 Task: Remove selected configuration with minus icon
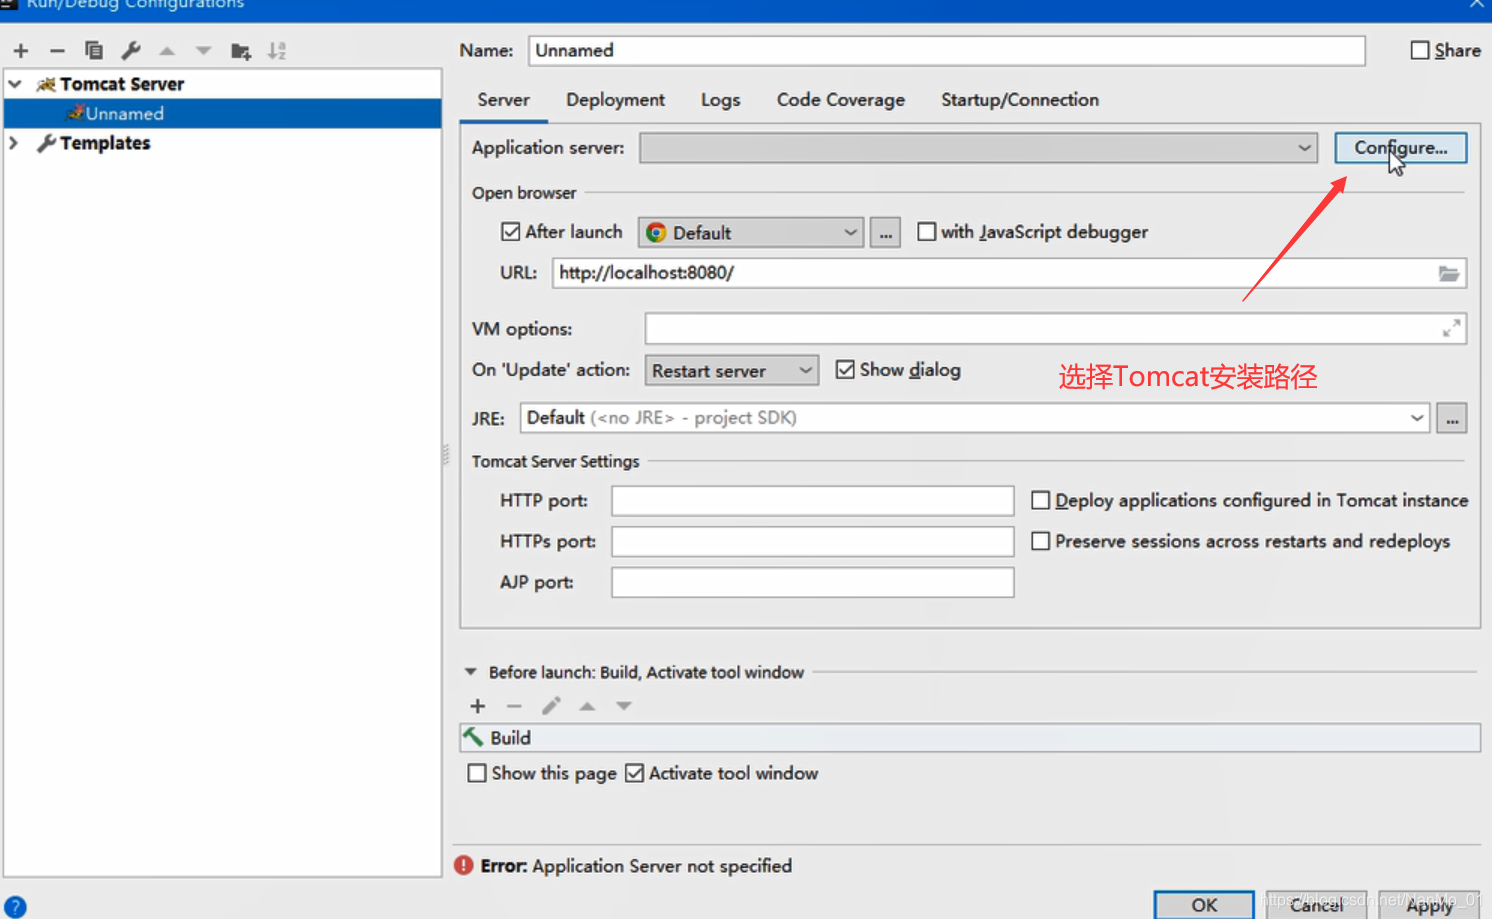click(57, 51)
